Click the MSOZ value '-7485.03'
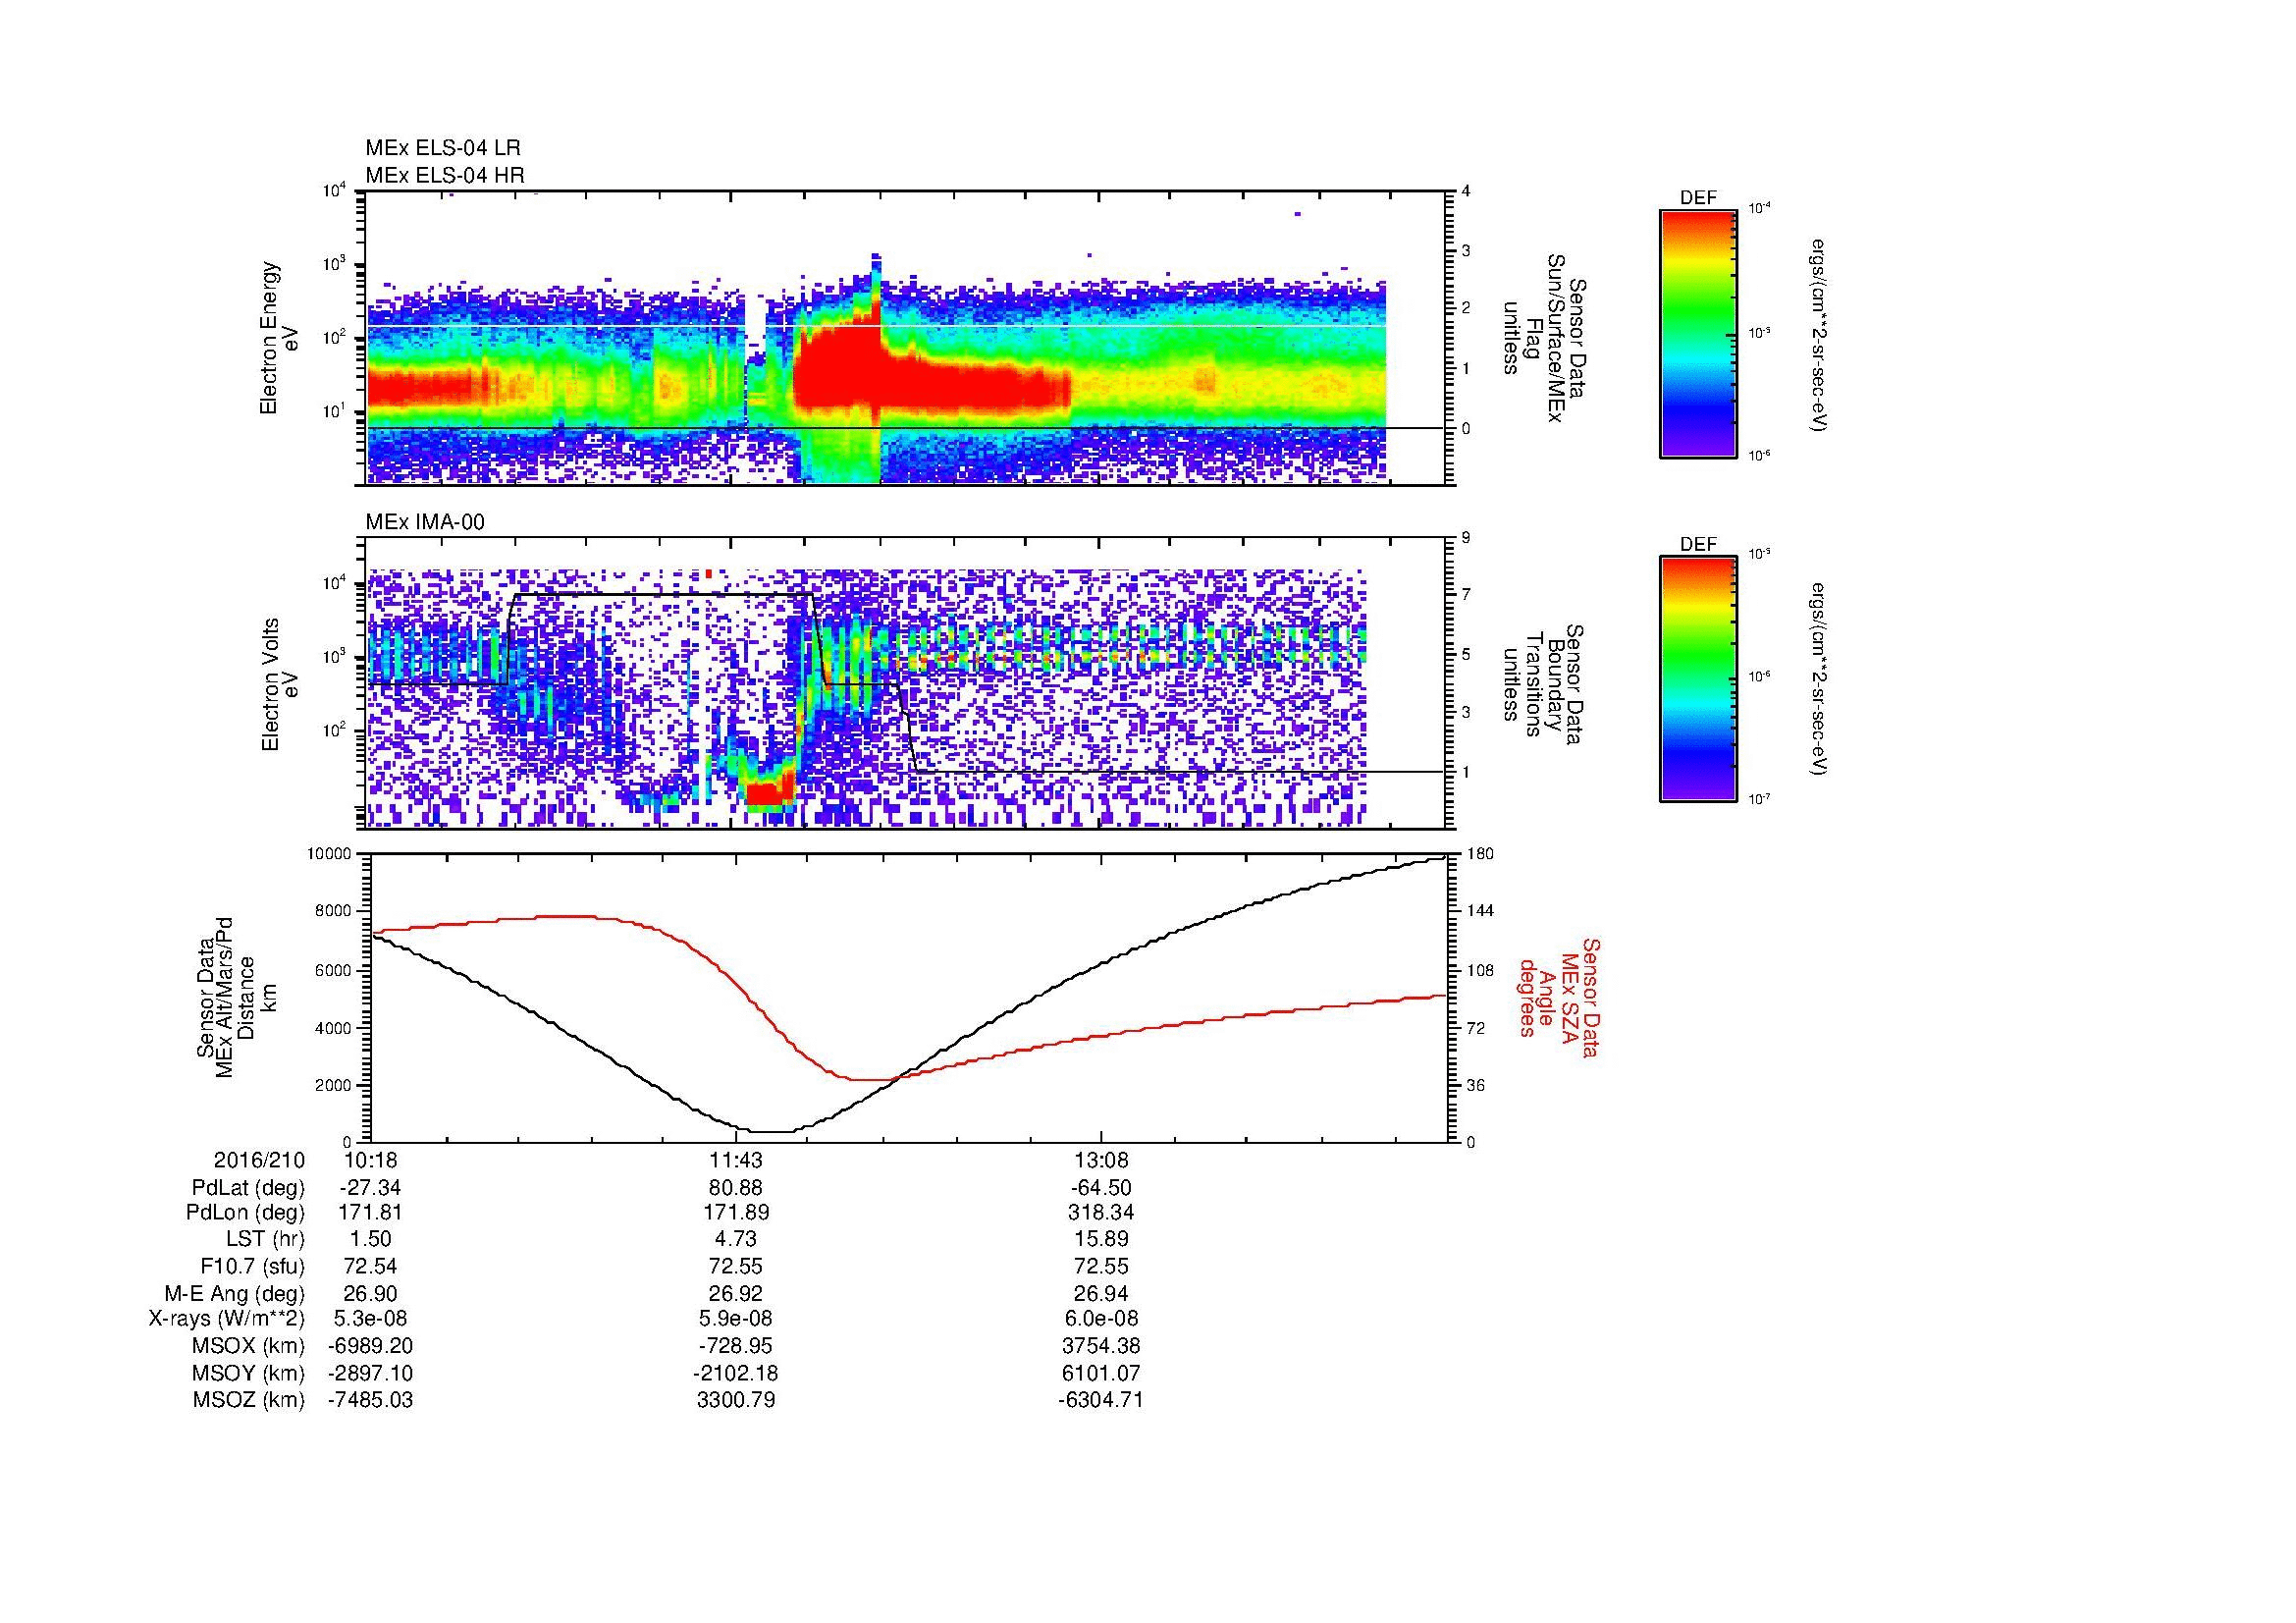This screenshot has height=1623, width=2296. click(x=371, y=1400)
